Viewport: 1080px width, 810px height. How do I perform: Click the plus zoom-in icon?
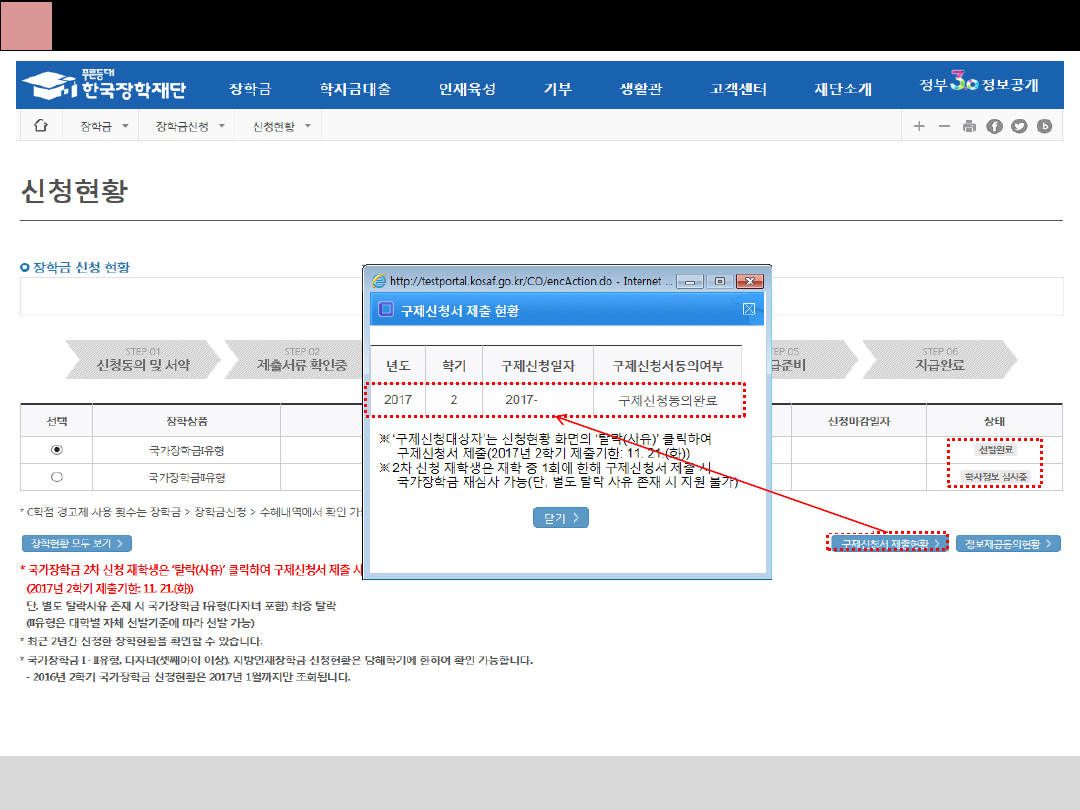click(919, 126)
